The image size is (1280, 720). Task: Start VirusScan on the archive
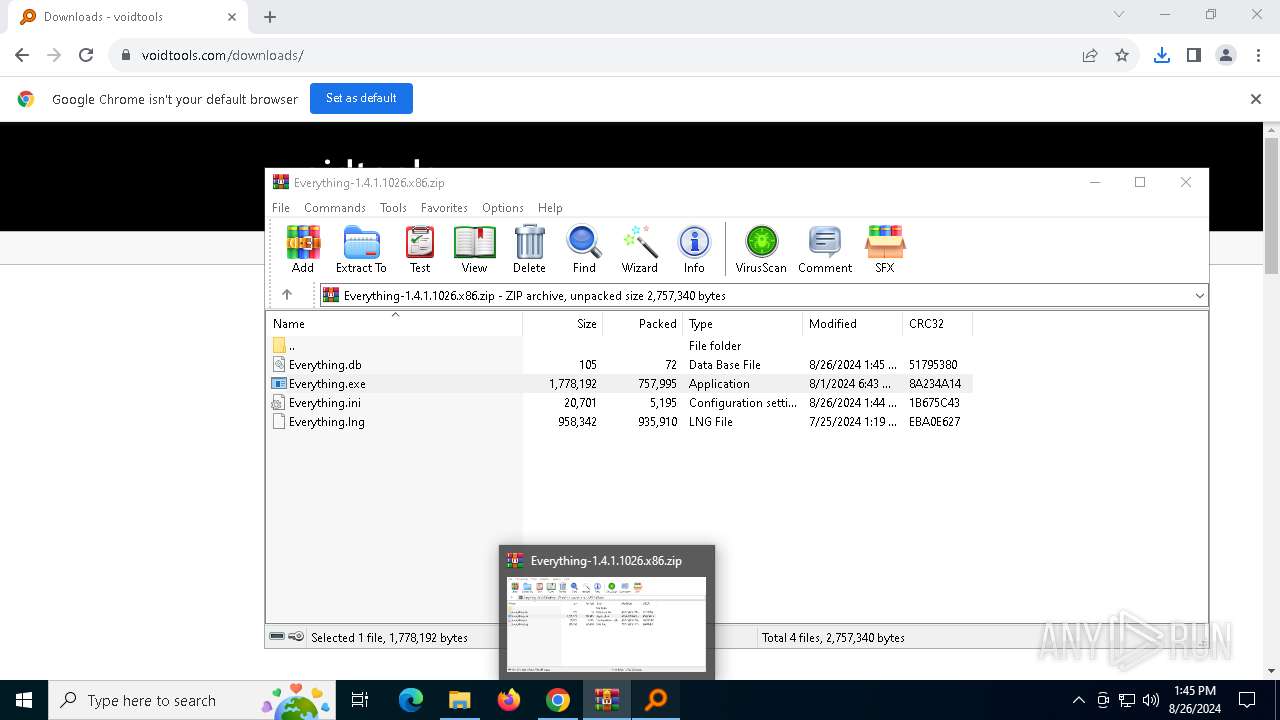(x=761, y=249)
